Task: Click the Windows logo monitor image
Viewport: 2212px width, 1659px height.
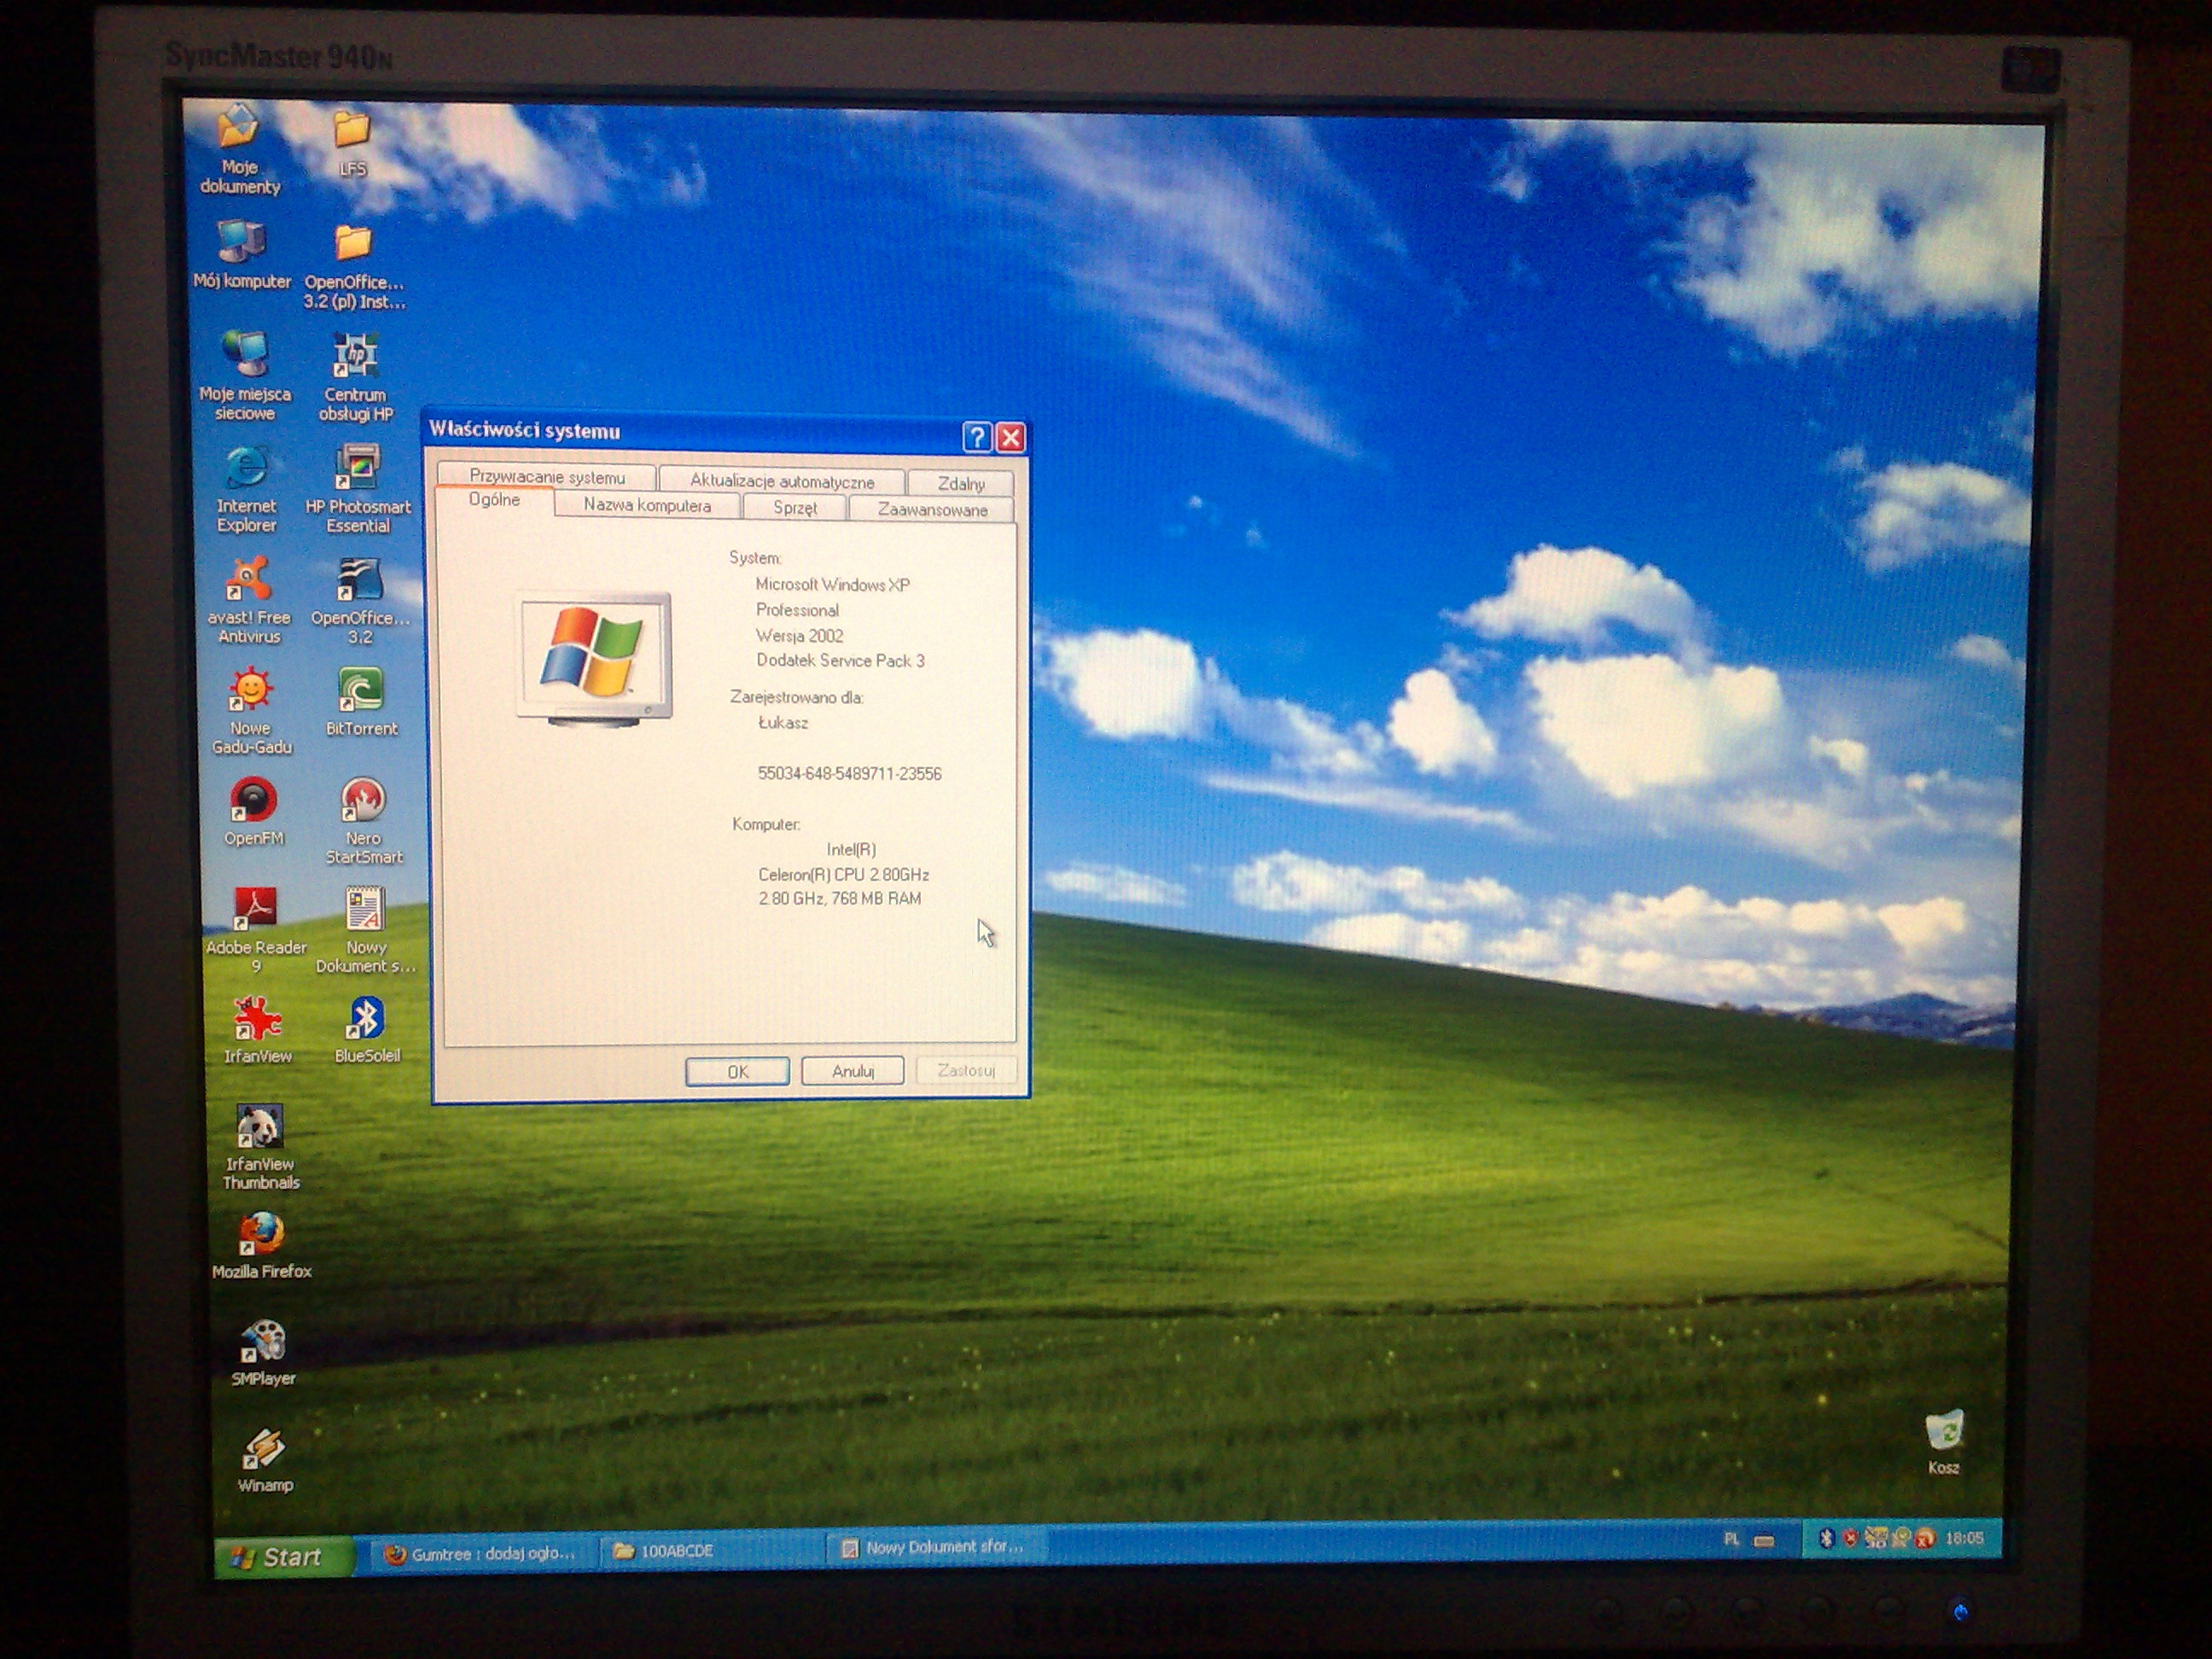Action: coord(594,659)
